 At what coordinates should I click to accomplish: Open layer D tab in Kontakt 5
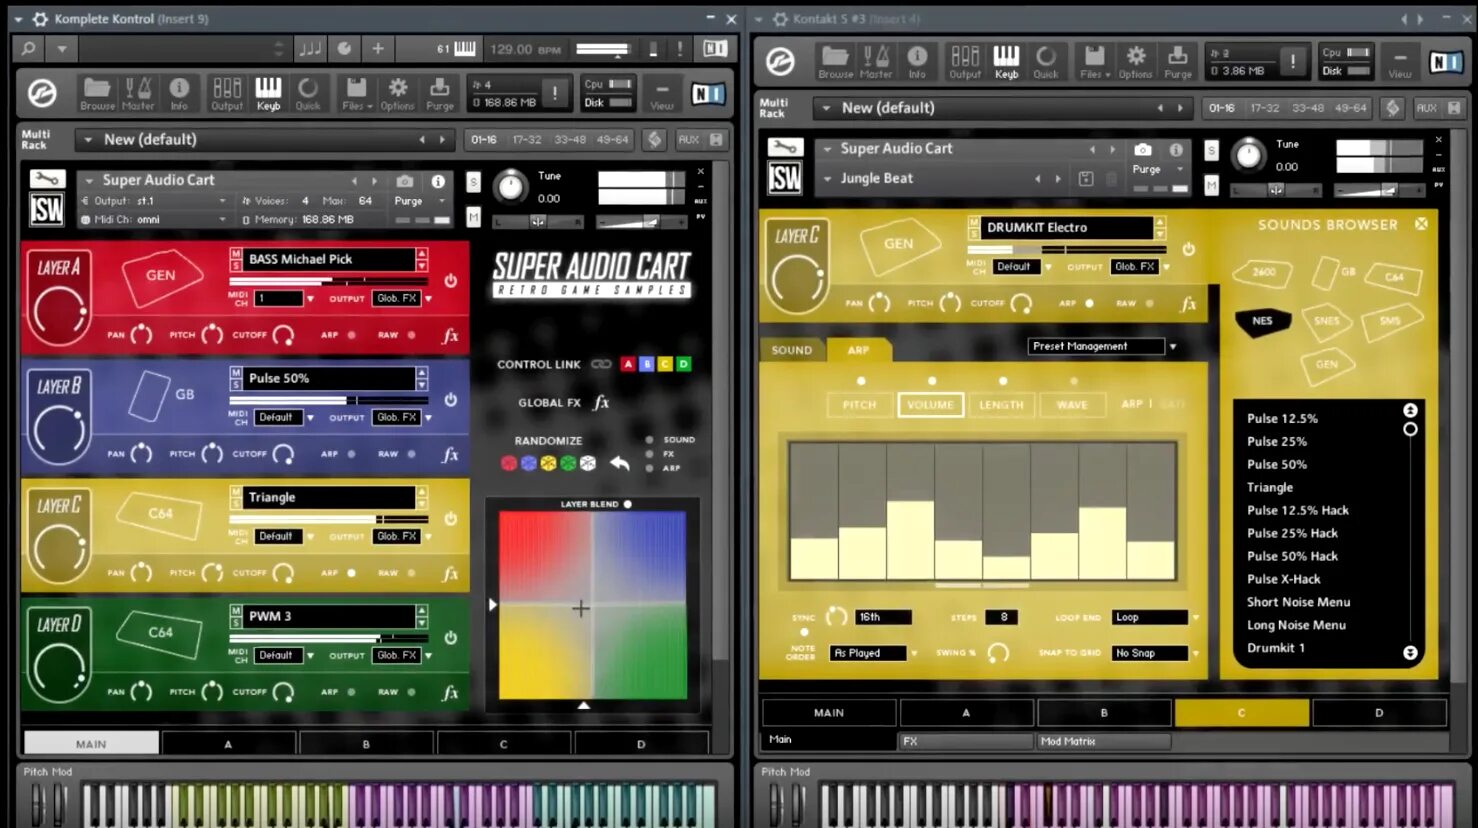click(1379, 713)
